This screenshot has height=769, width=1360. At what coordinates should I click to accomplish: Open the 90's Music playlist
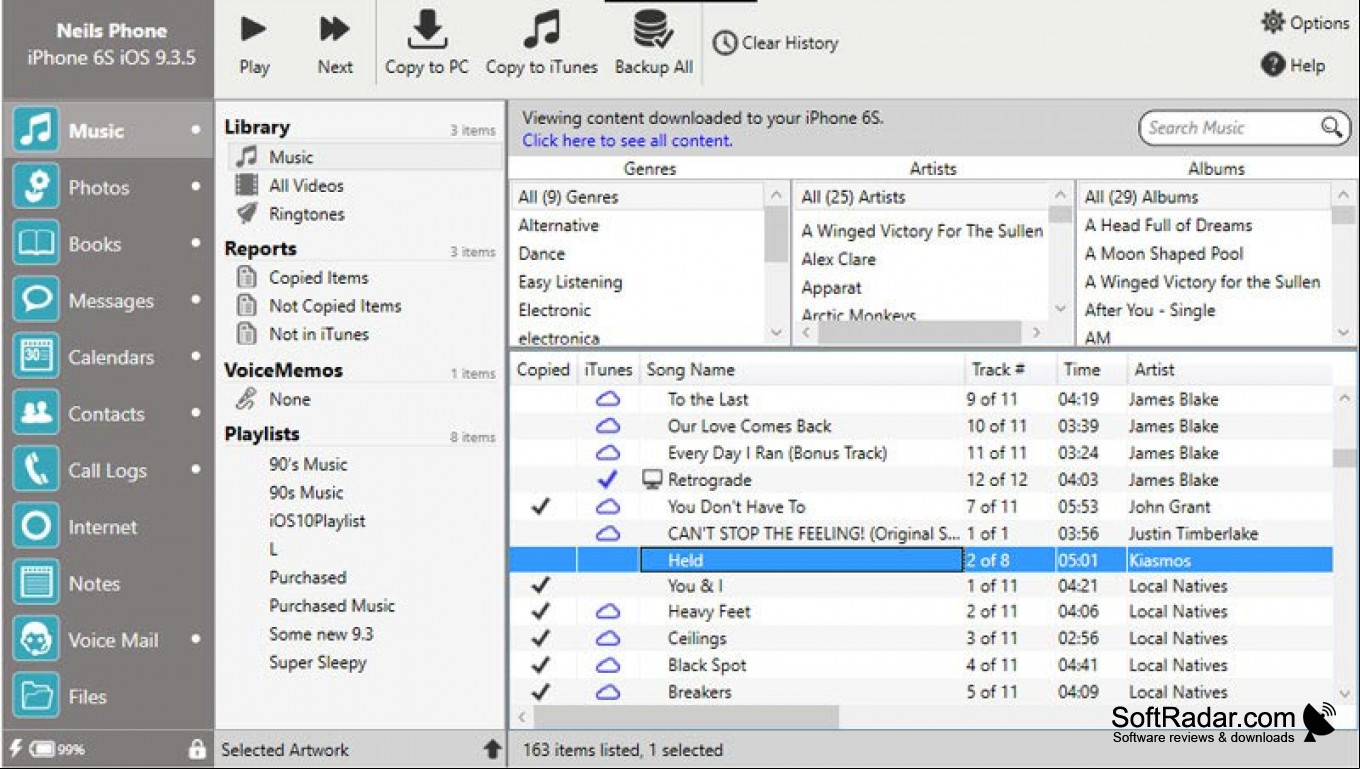pos(308,464)
